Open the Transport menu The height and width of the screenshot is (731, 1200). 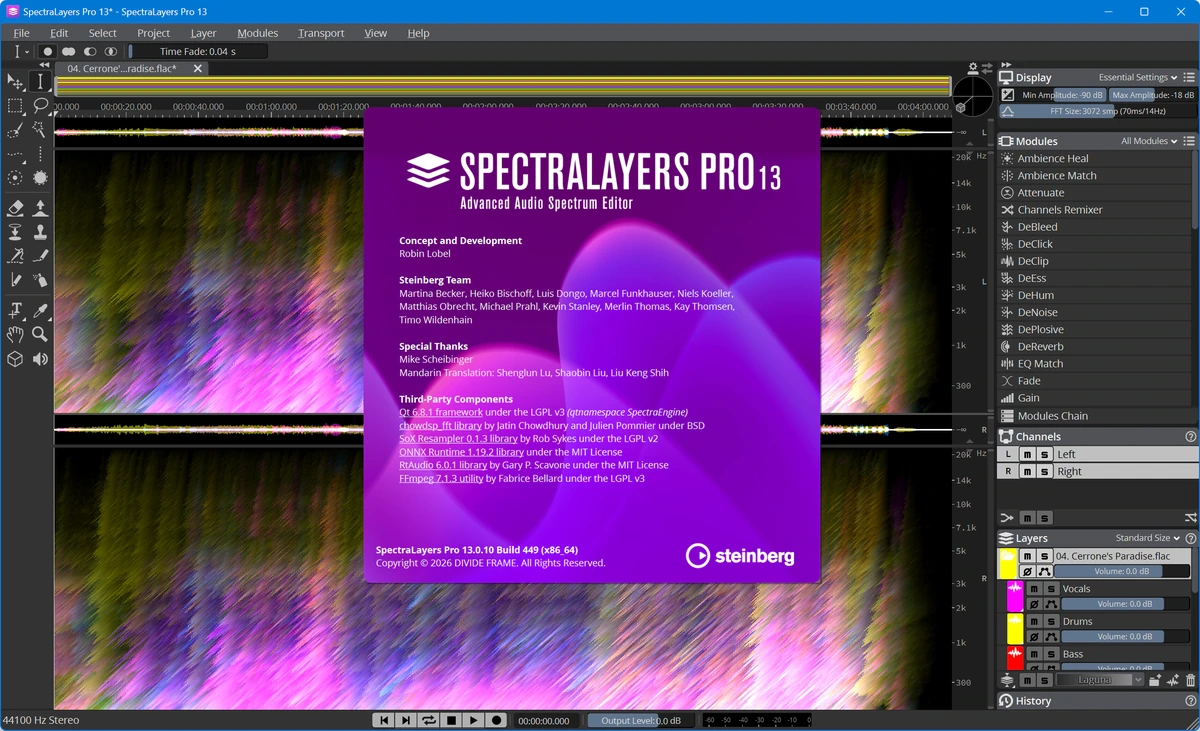(321, 33)
